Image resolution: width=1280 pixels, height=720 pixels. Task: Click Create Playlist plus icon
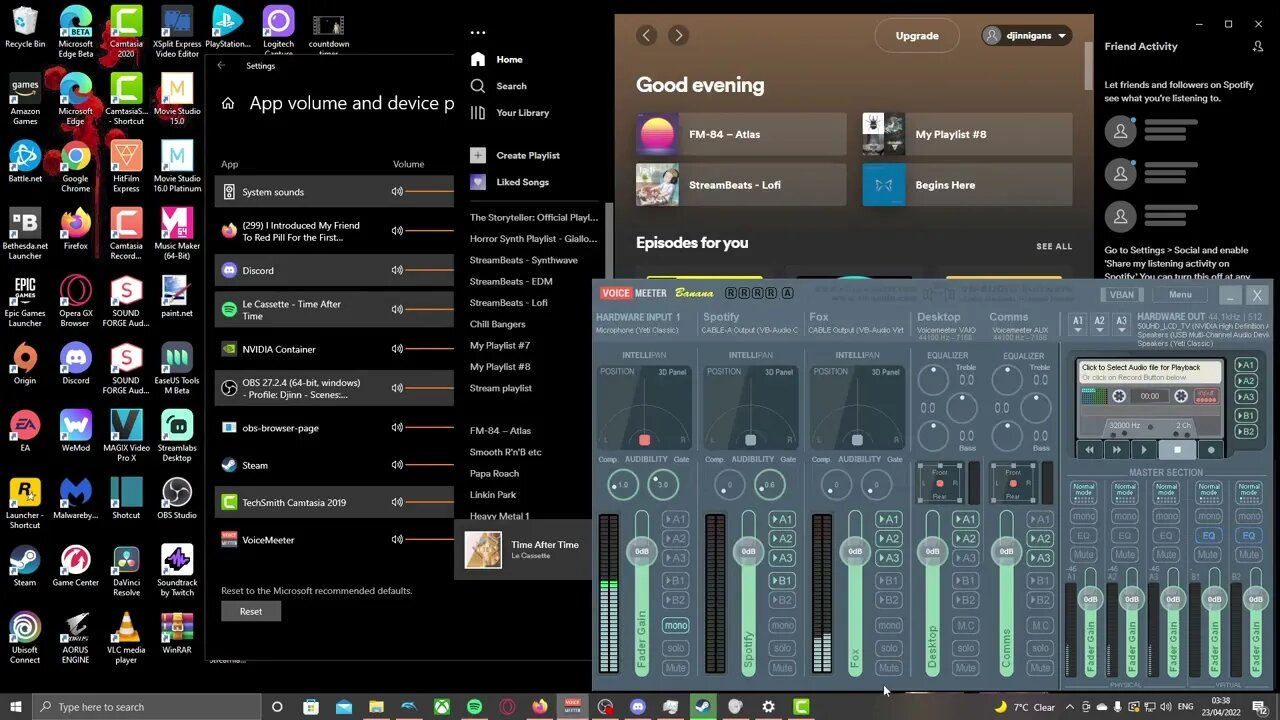[x=478, y=155]
